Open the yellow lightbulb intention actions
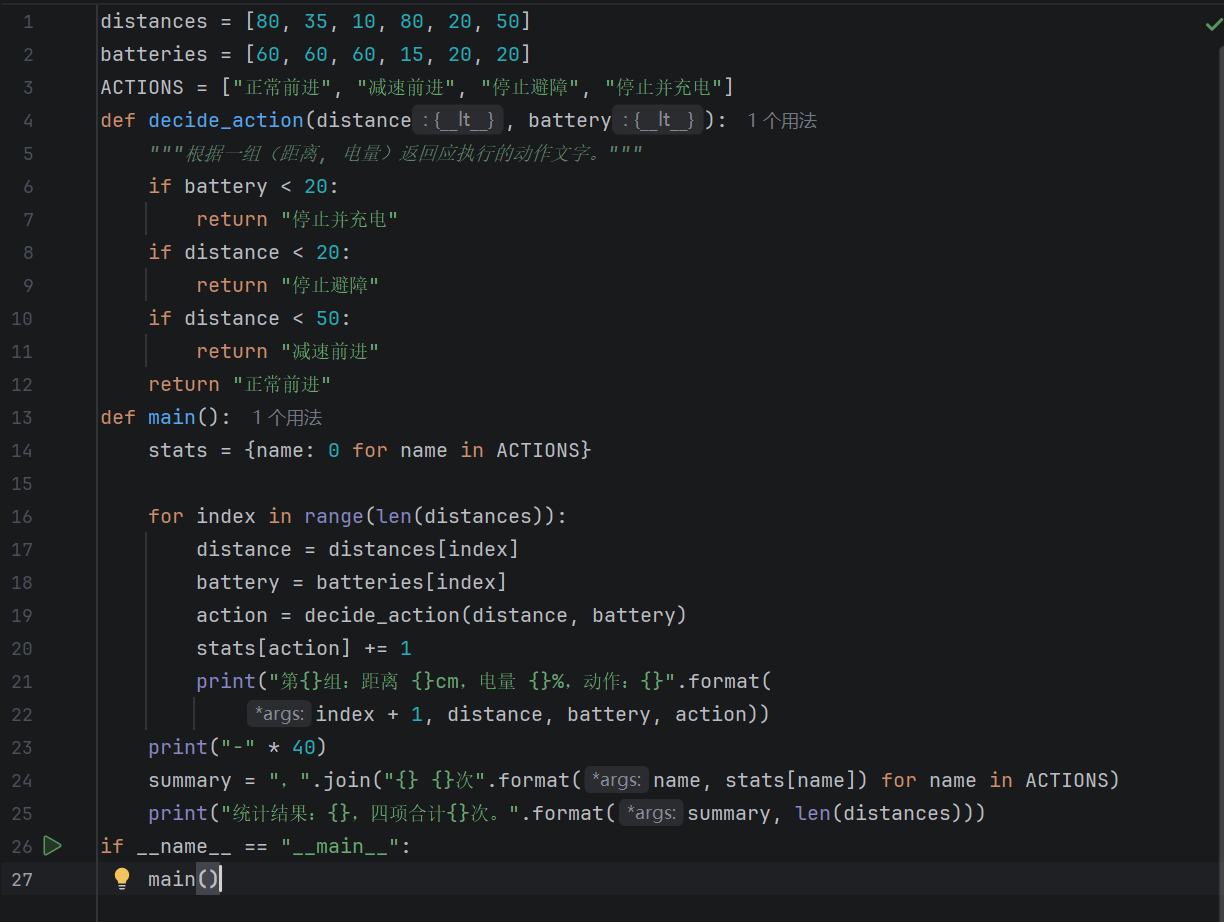Viewport: 1224px width, 922px height. [122, 879]
